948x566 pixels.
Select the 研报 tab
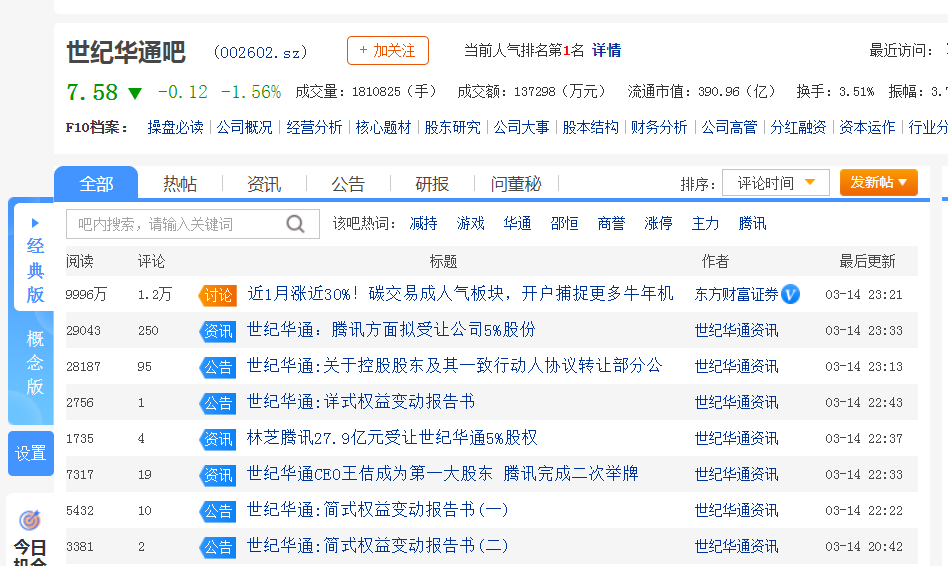pos(432,184)
